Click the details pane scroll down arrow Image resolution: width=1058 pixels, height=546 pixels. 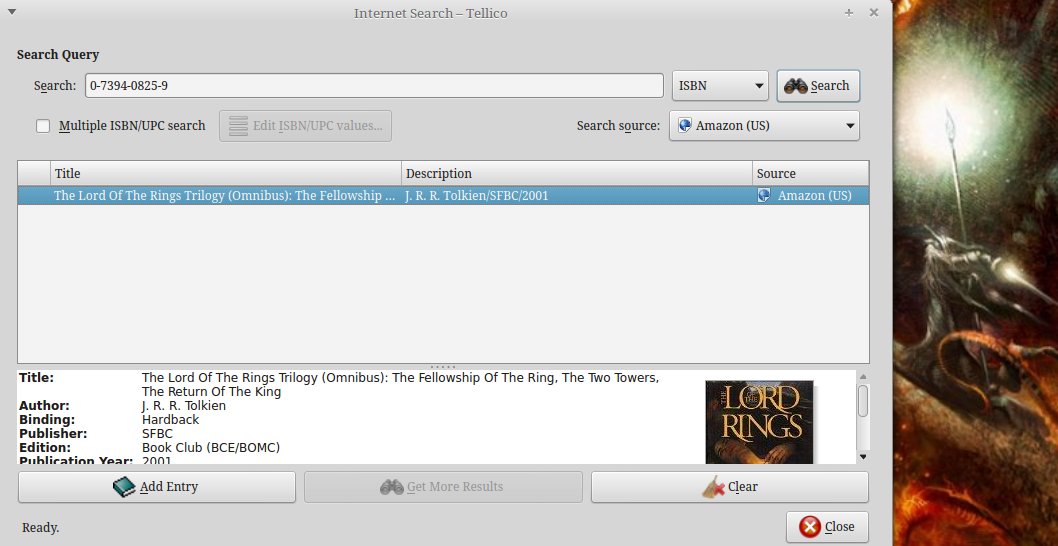863,458
